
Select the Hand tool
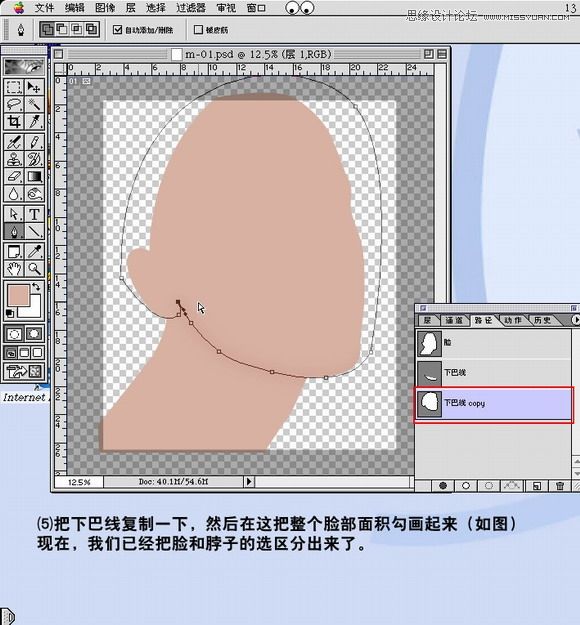point(14,269)
